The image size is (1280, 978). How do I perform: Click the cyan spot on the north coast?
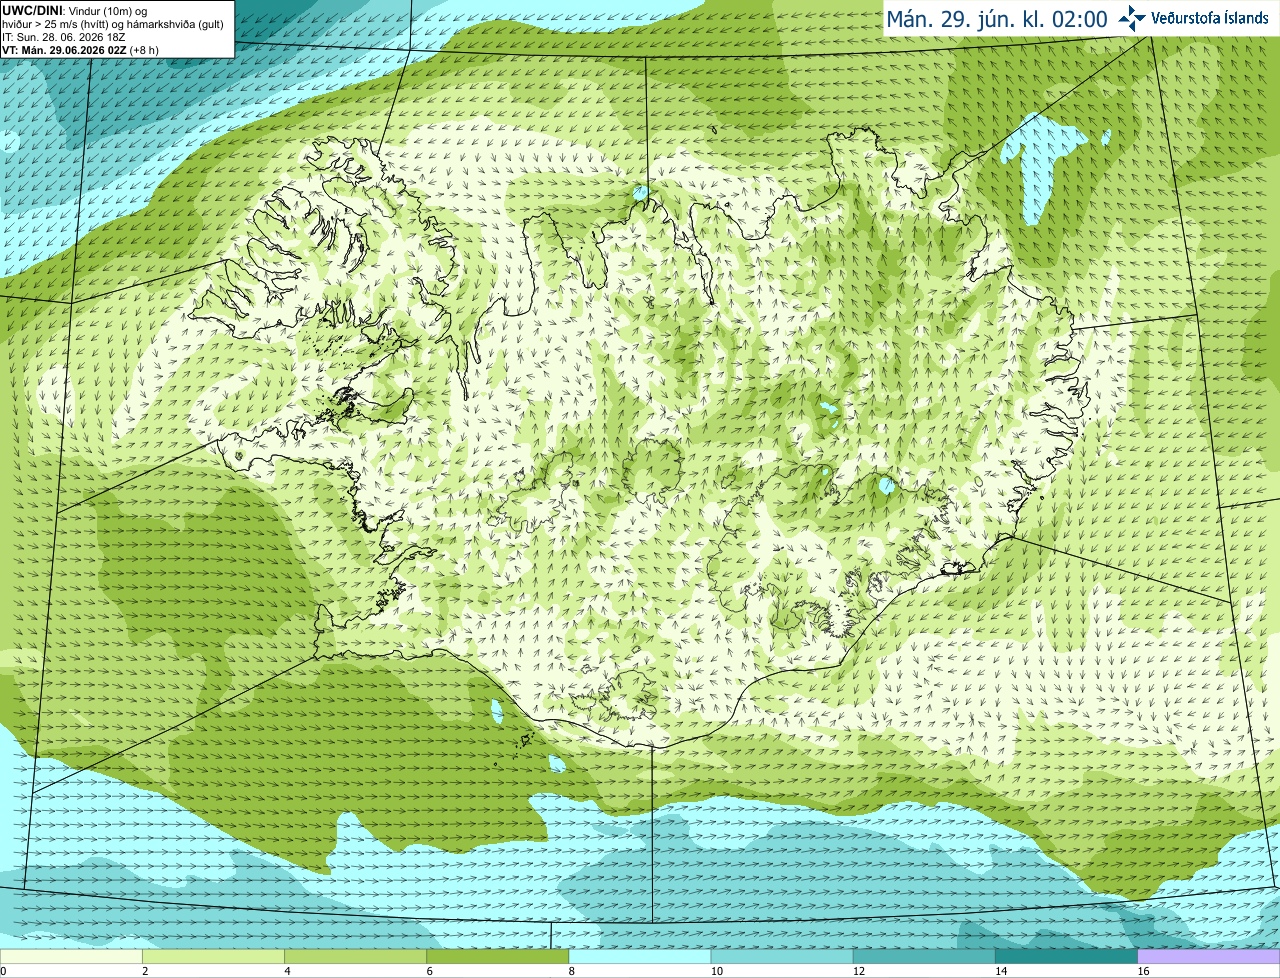(641, 191)
